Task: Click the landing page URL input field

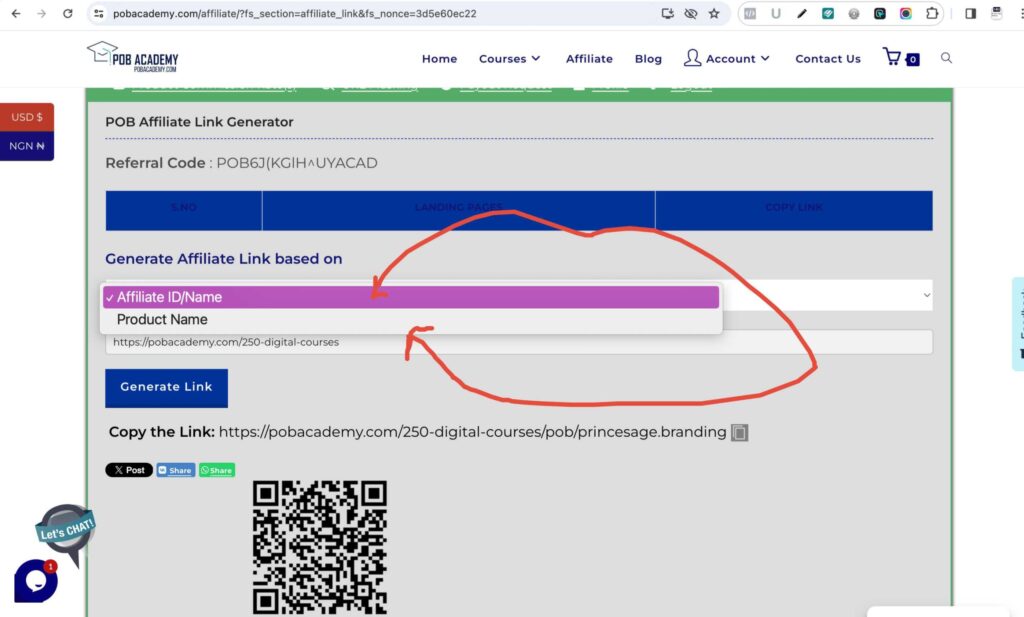Action: pyautogui.click(x=519, y=342)
